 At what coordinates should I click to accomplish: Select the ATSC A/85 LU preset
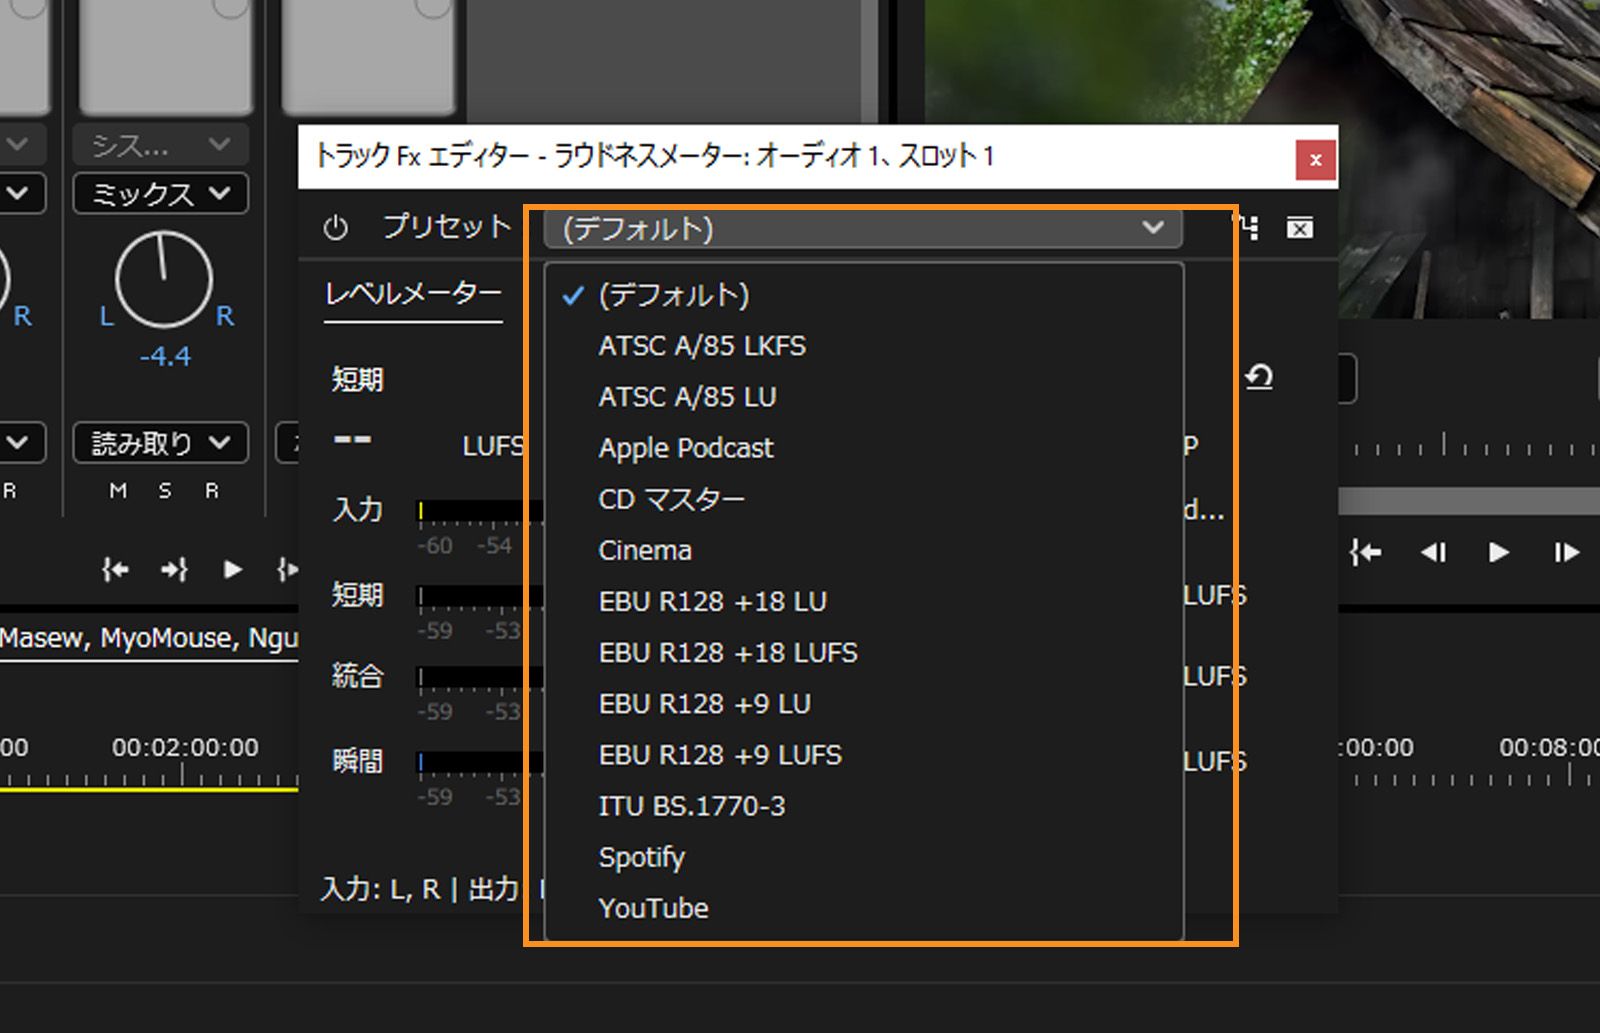click(864, 397)
